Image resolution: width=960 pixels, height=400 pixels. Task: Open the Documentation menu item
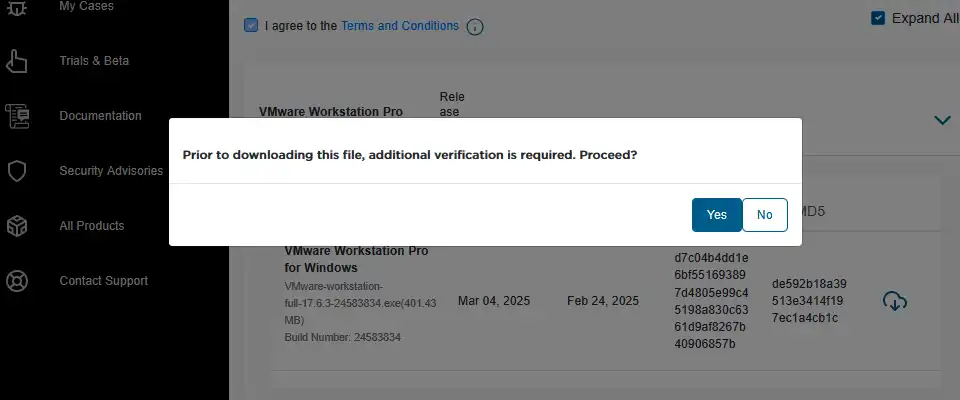(100, 116)
